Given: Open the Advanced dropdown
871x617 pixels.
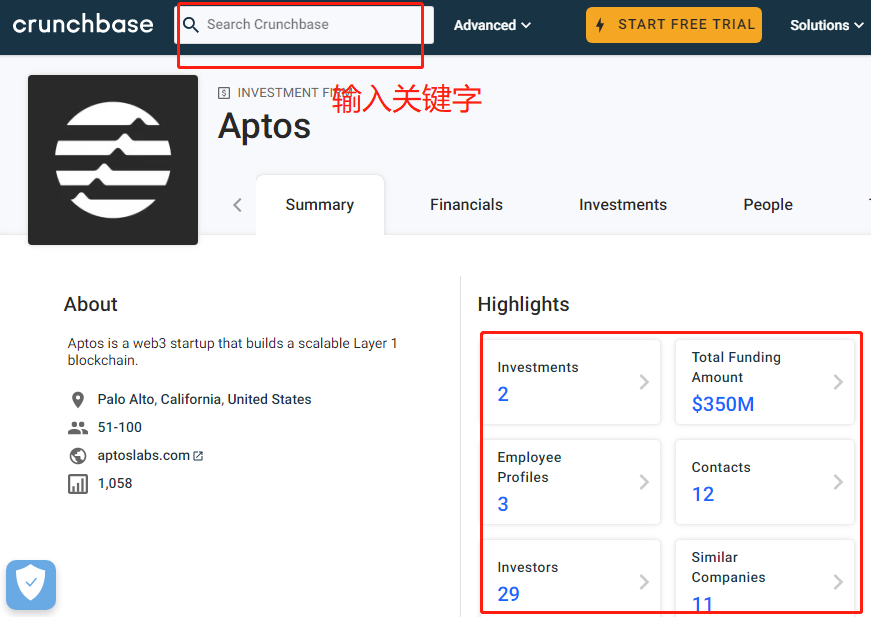Looking at the screenshot, I should (x=492, y=26).
